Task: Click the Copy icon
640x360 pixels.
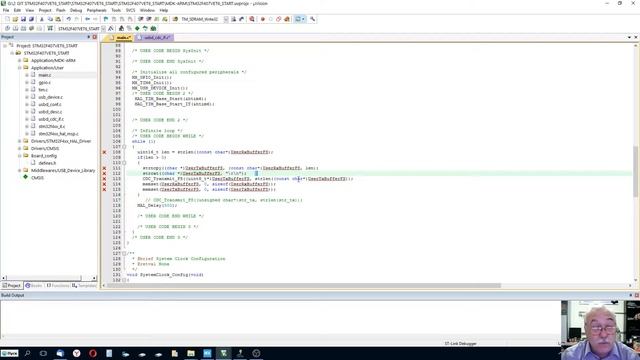Action: [x=50, y=19]
